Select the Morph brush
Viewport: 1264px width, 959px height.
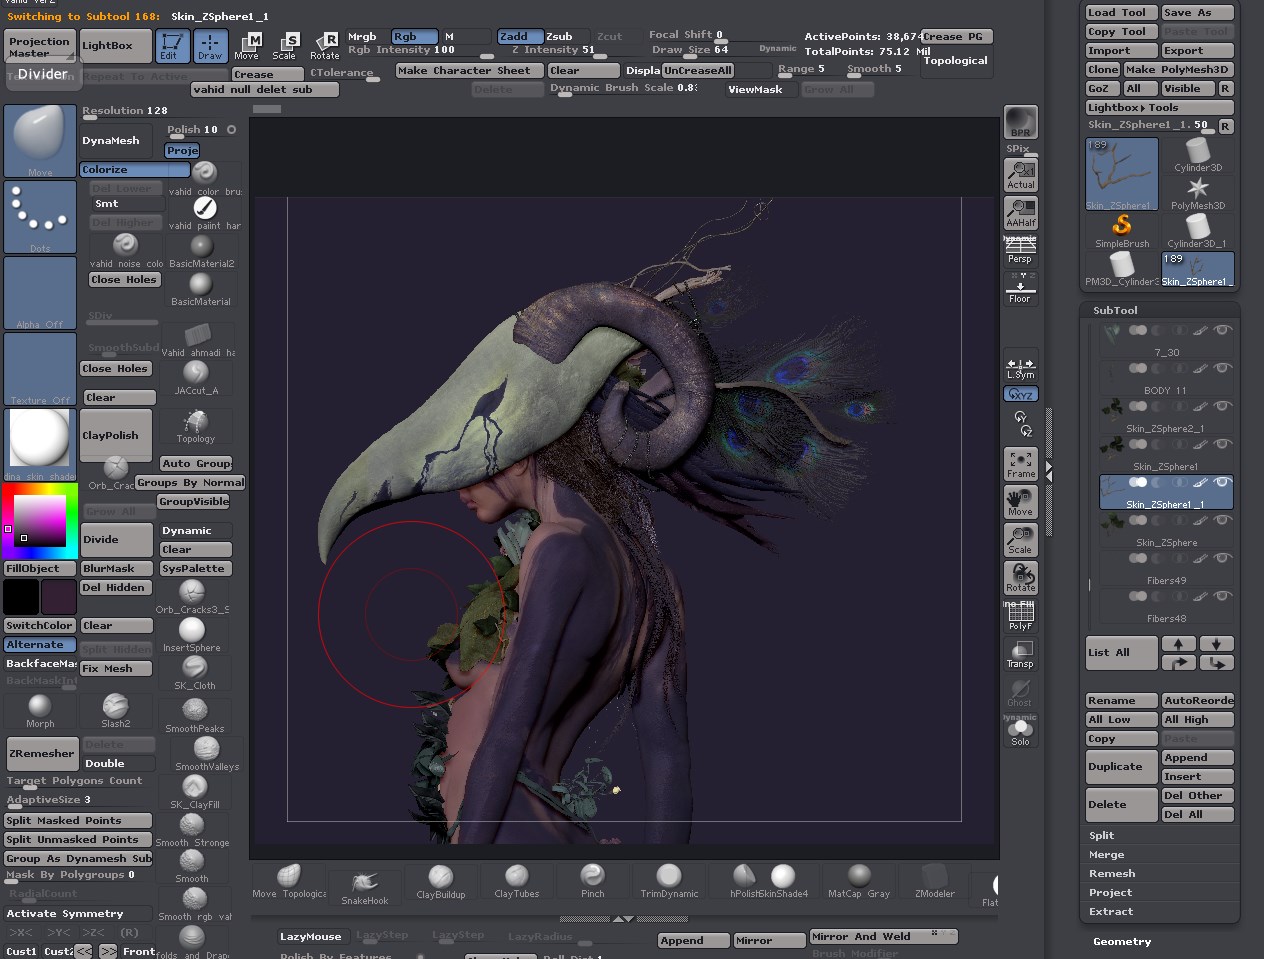coord(40,711)
